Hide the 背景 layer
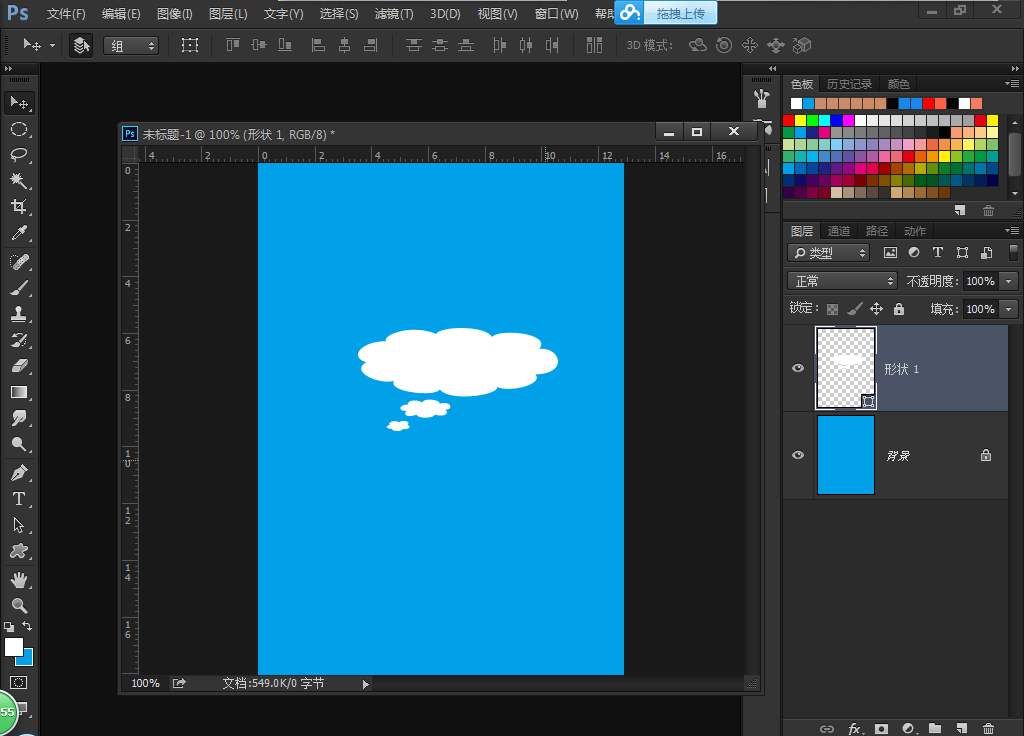This screenshot has height=736, width=1024. coord(798,456)
